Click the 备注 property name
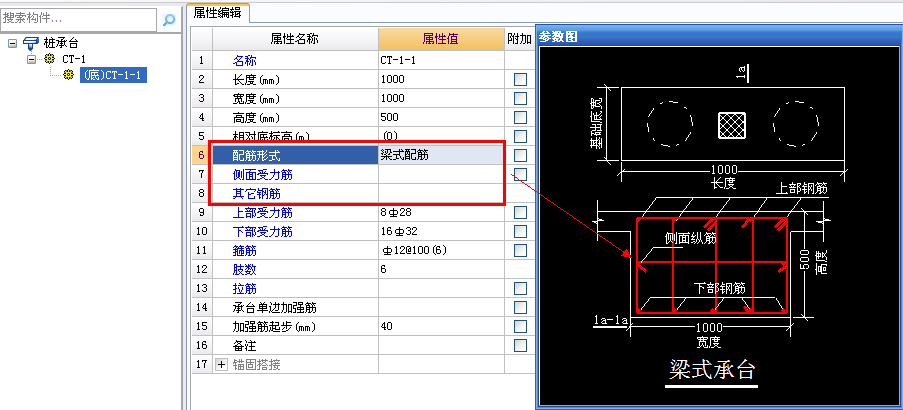Image resolution: width=903 pixels, height=410 pixels. [245, 346]
